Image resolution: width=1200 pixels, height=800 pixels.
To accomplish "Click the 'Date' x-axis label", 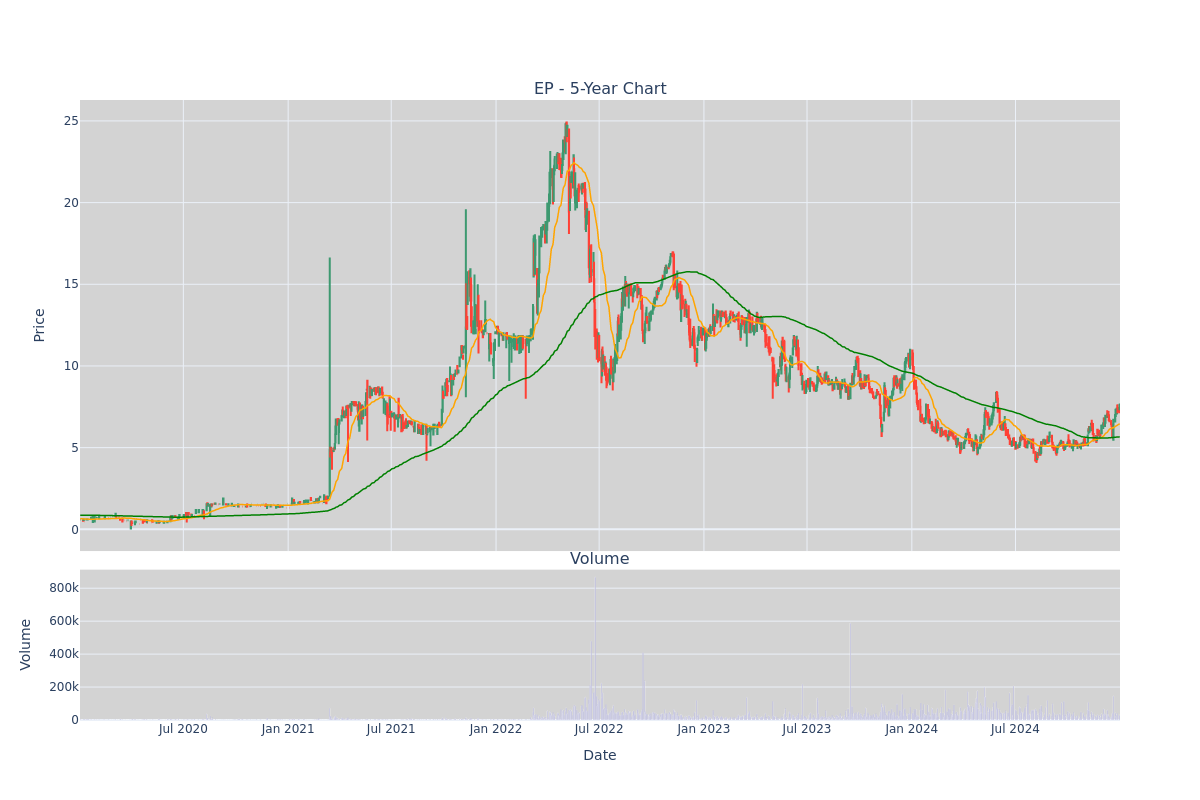I will click(600, 756).
